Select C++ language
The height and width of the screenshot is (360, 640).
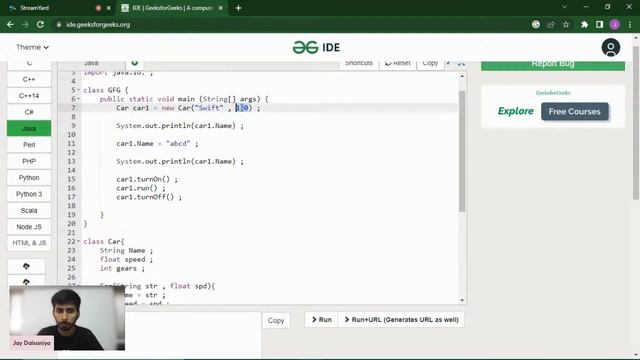click(29, 79)
